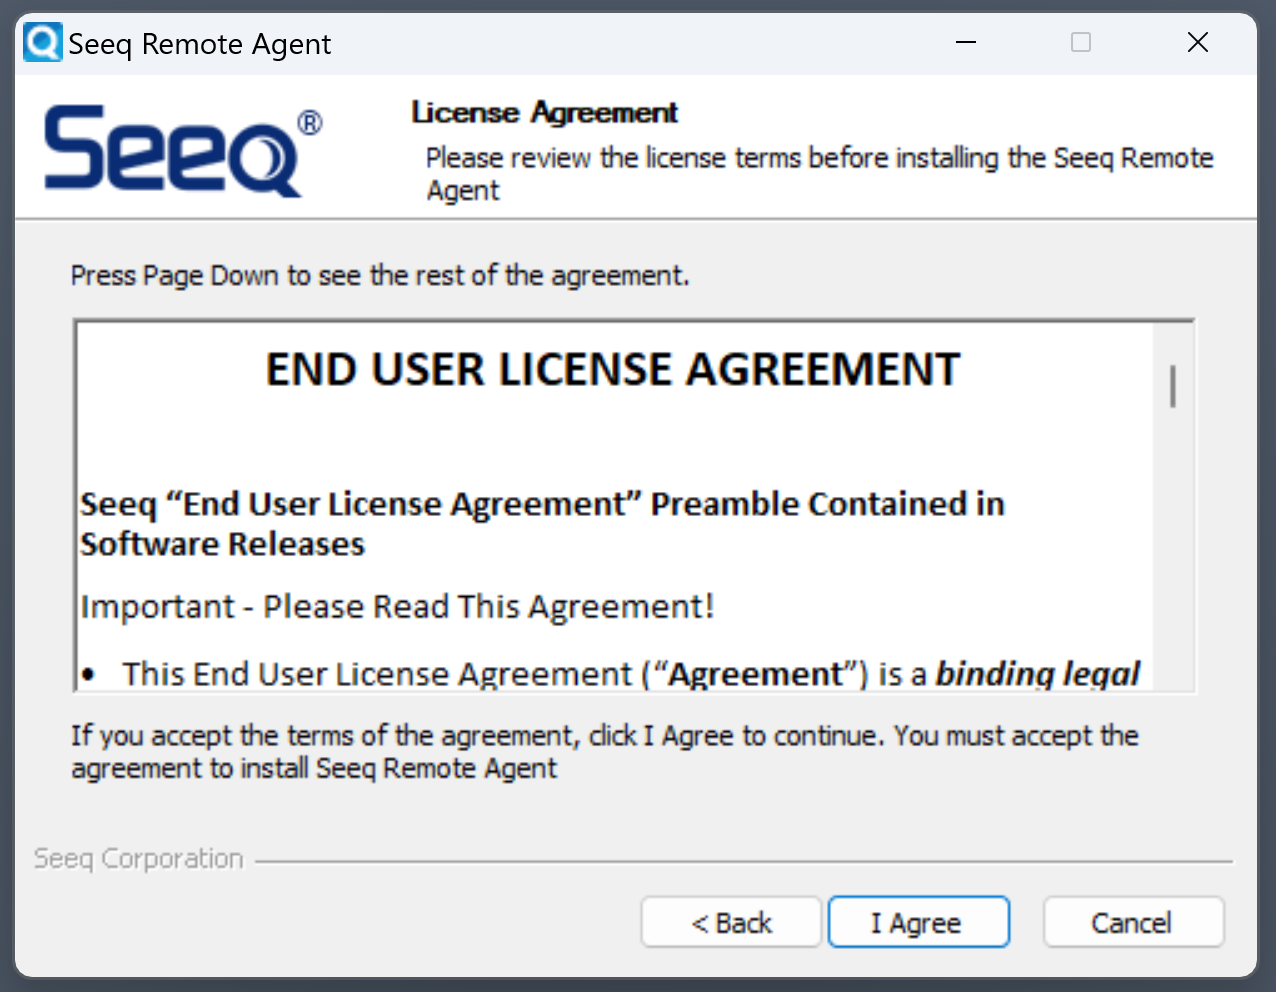1276x992 pixels.
Task: Click the Seeq branding in the header banner
Action: coord(175,152)
